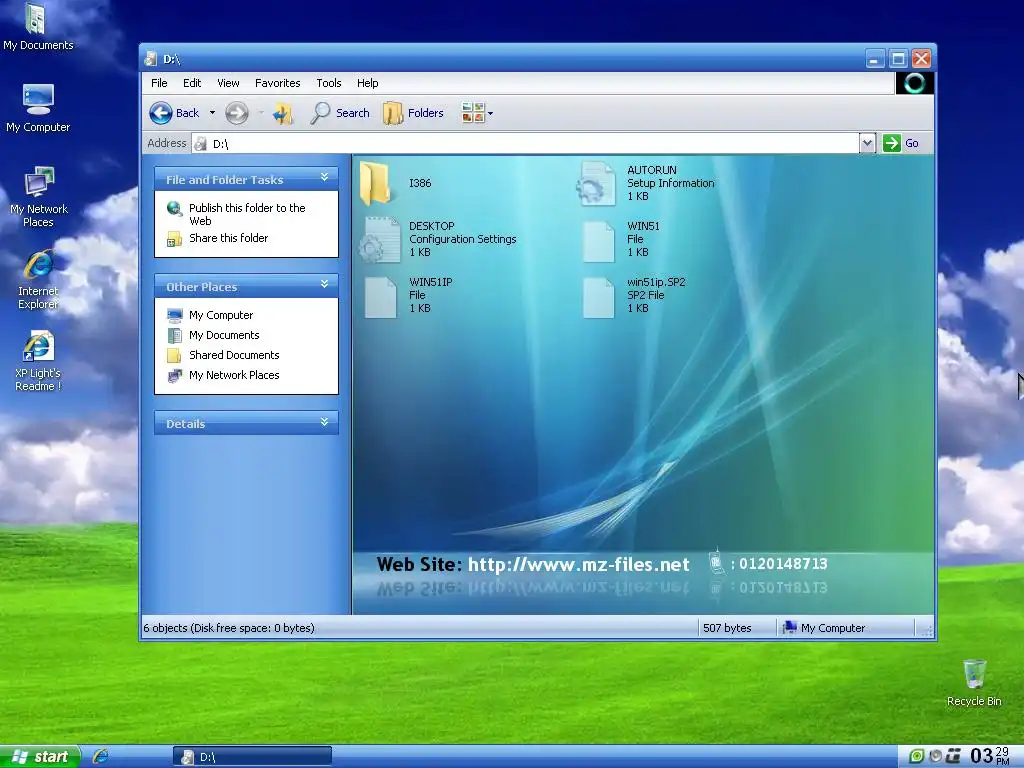Go to My Network Places in Other Places
The height and width of the screenshot is (768, 1024).
pos(234,375)
